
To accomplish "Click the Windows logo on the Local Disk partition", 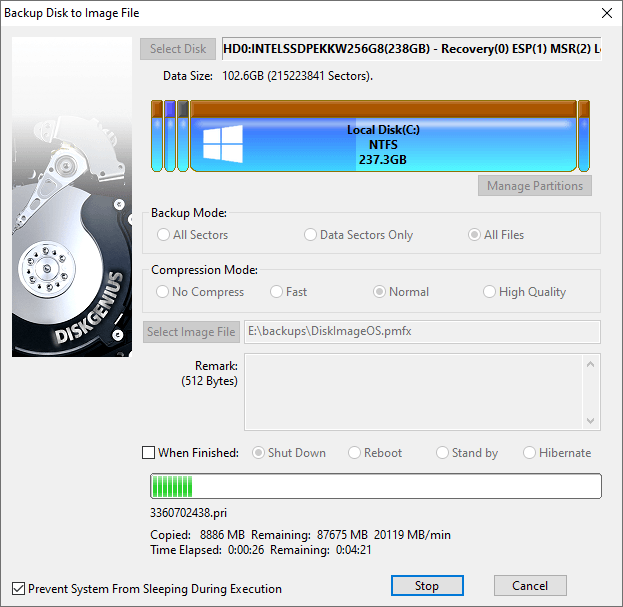I will coord(223,143).
